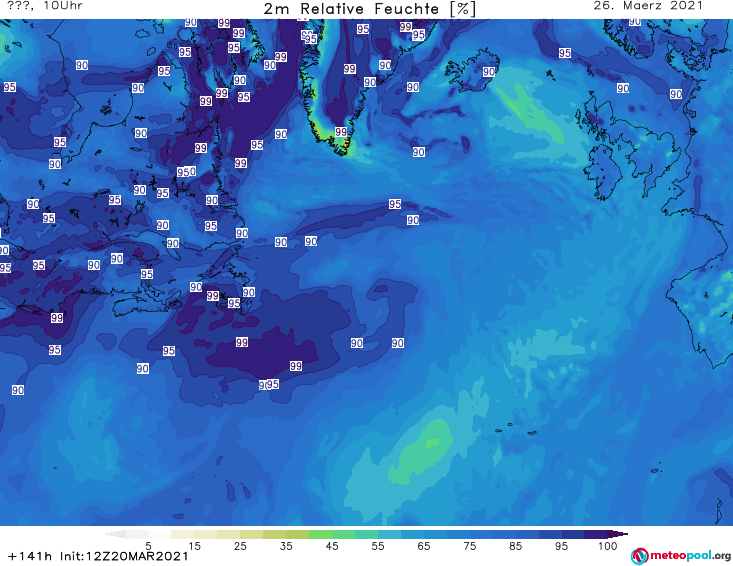The width and height of the screenshot is (733, 566).
Task: Click the legend value "15"
Action: click(x=194, y=546)
